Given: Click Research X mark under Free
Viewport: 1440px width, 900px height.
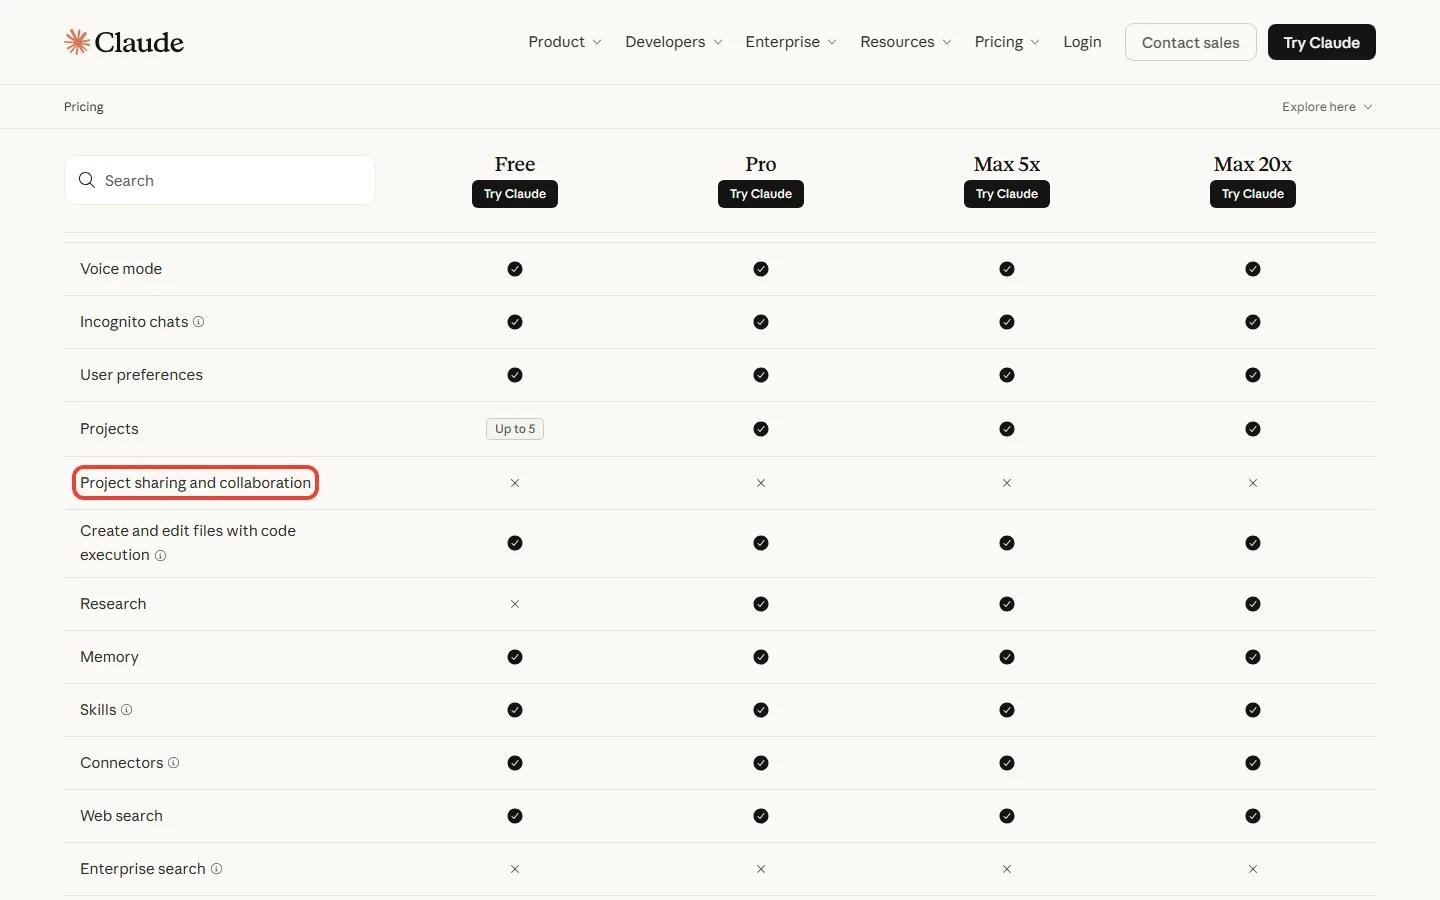Looking at the screenshot, I should tap(515, 604).
